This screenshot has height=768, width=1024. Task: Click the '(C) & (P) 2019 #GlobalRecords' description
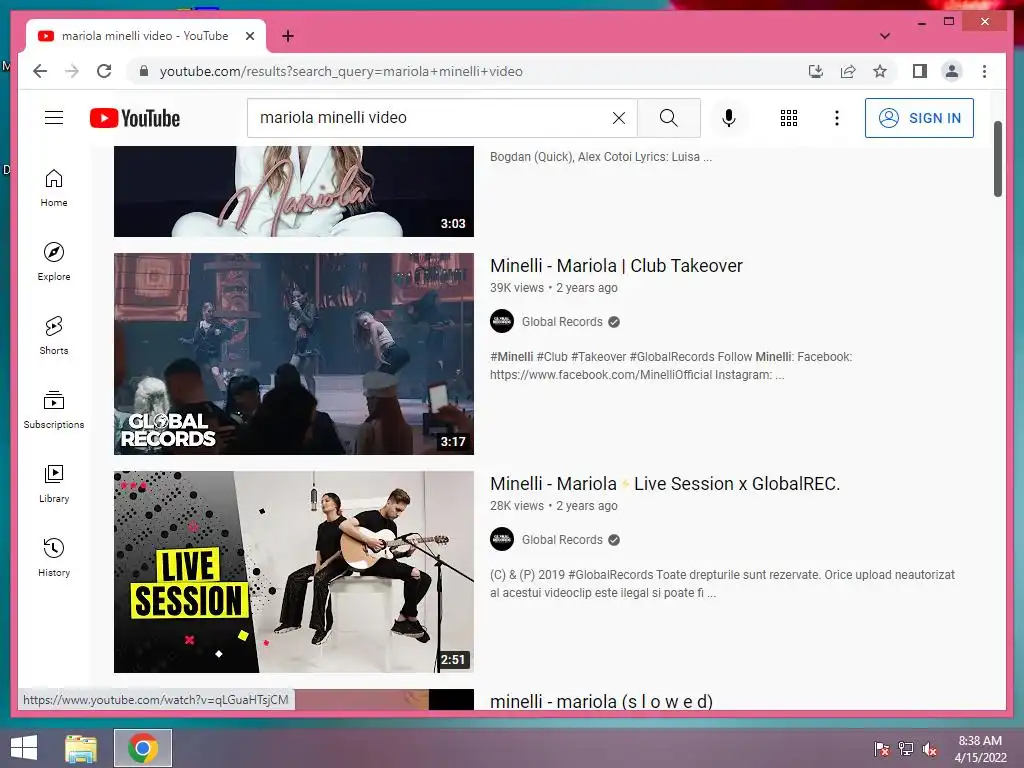click(x=722, y=584)
